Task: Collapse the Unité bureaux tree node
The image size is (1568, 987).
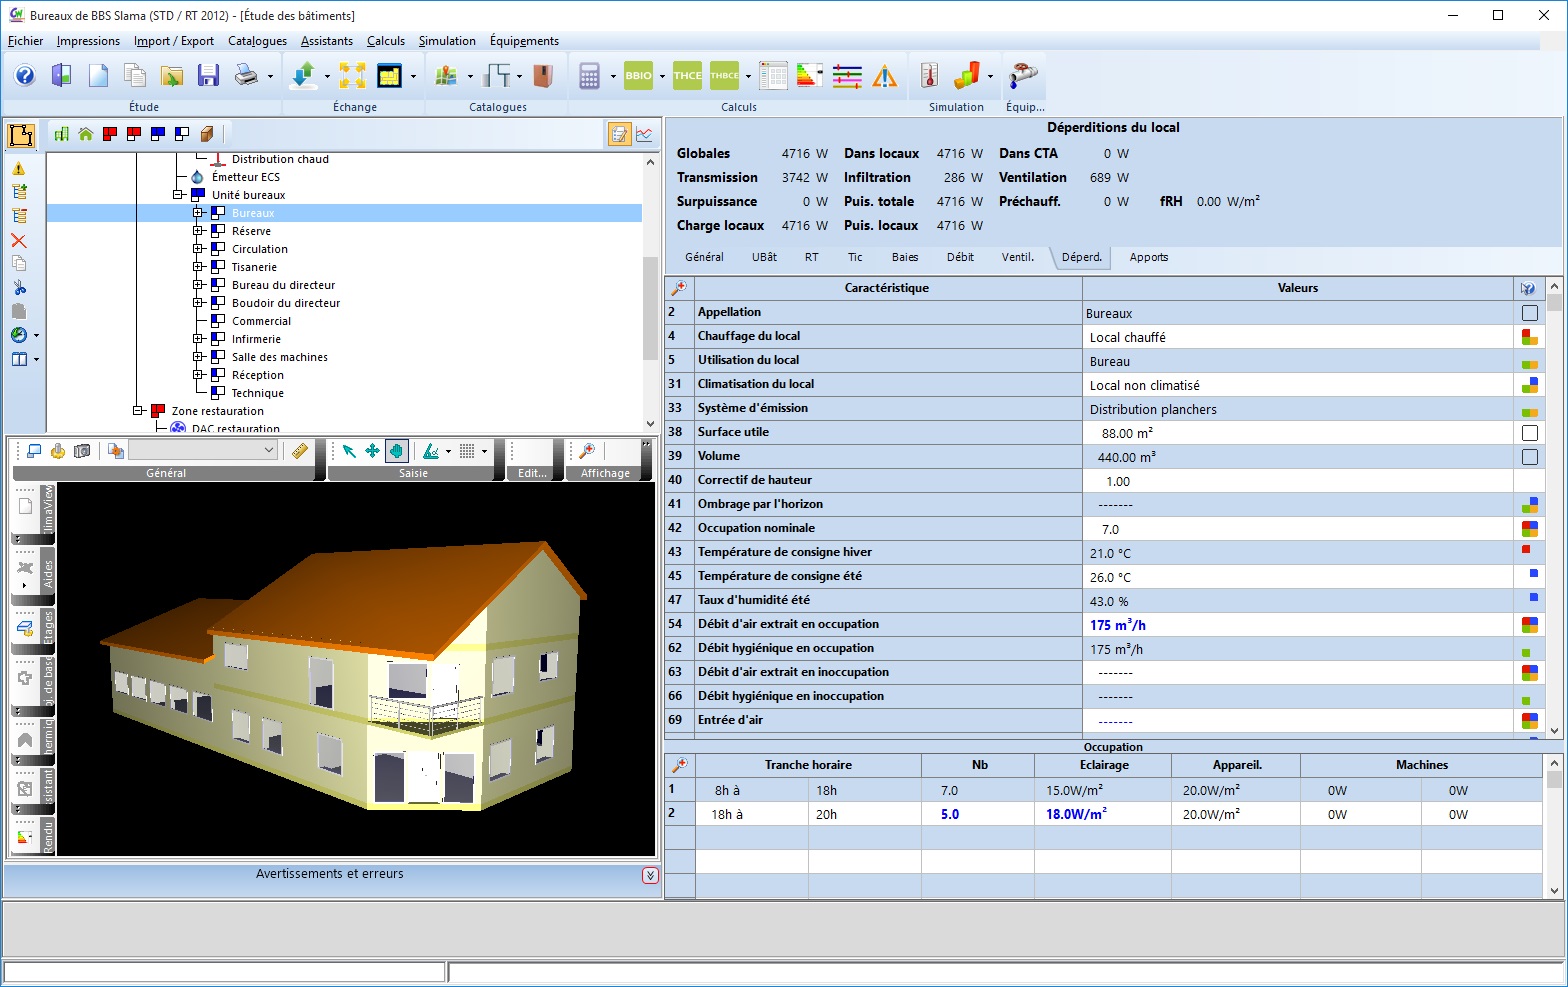Action: 178,195
